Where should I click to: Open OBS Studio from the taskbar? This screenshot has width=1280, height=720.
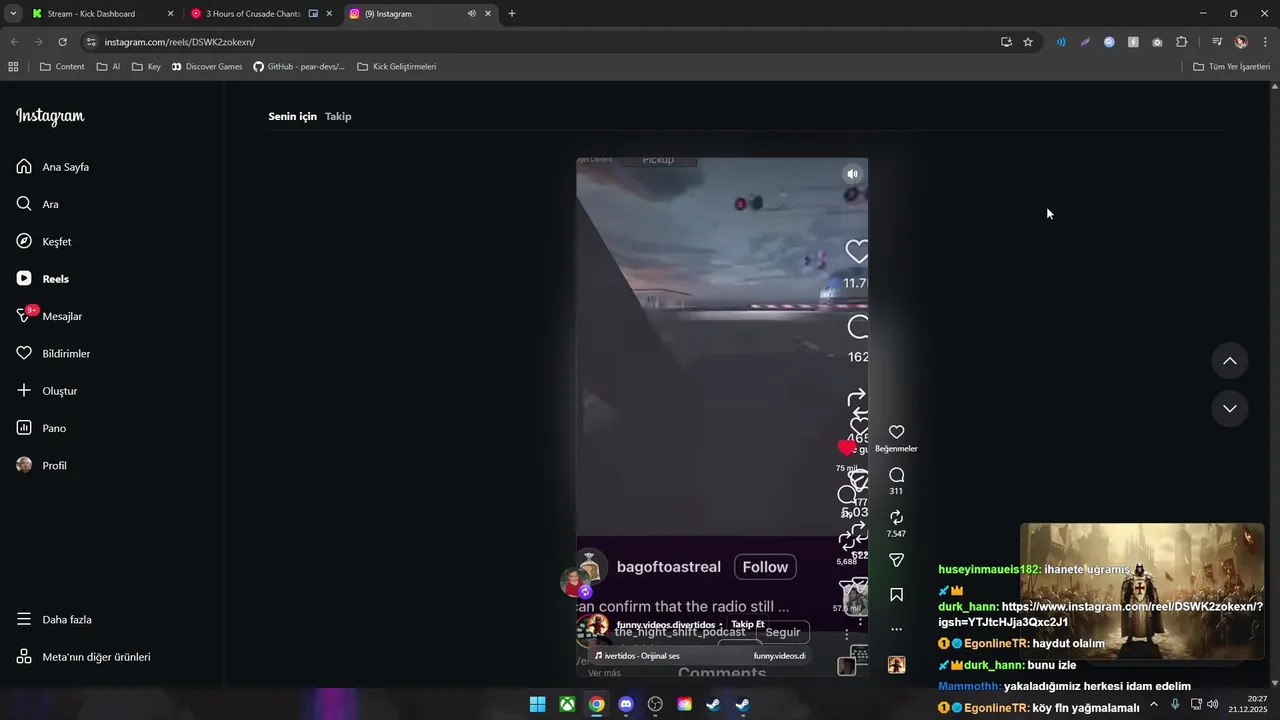[655, 704]
